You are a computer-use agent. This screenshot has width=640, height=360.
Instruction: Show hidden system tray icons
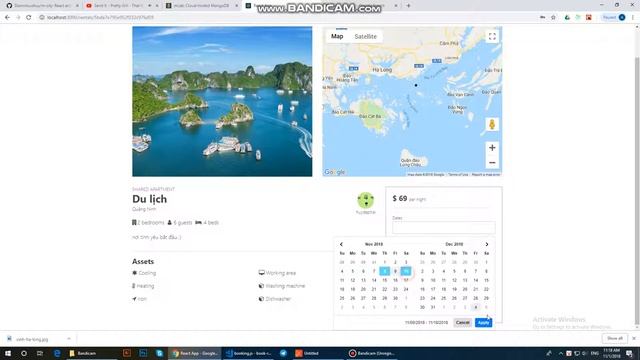point(561,353)
